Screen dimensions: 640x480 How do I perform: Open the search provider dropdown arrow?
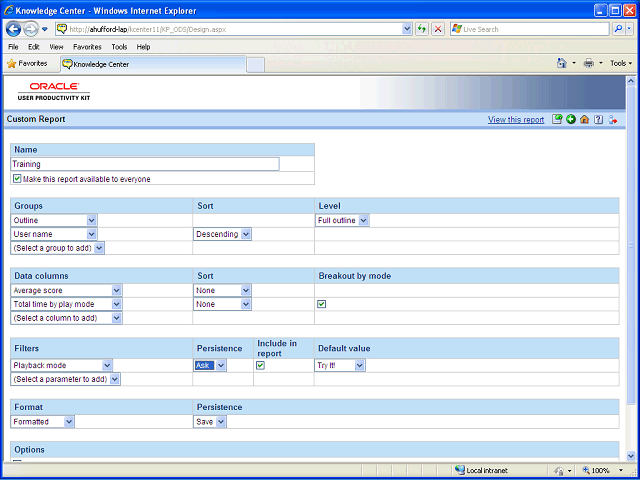(x=630, y=29)
